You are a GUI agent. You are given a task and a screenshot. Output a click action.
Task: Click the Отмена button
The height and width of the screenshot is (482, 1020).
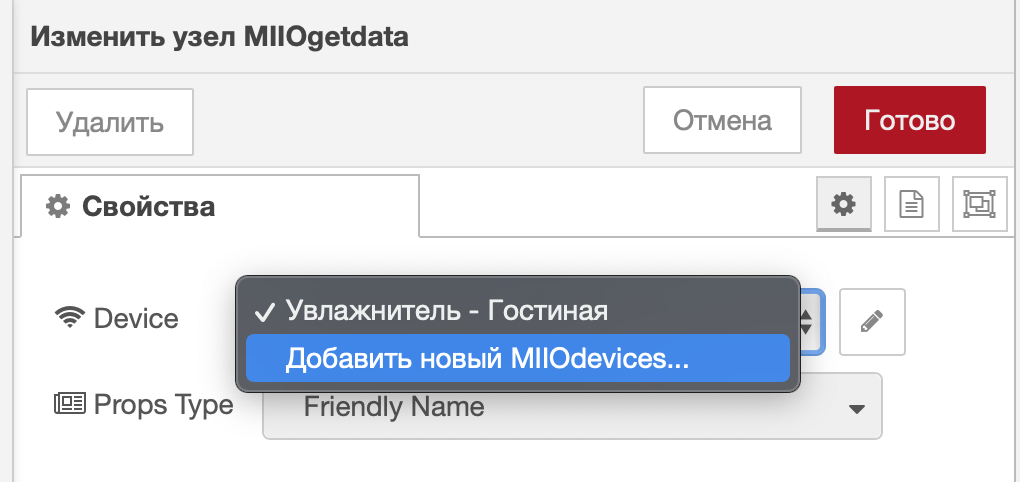722,120
